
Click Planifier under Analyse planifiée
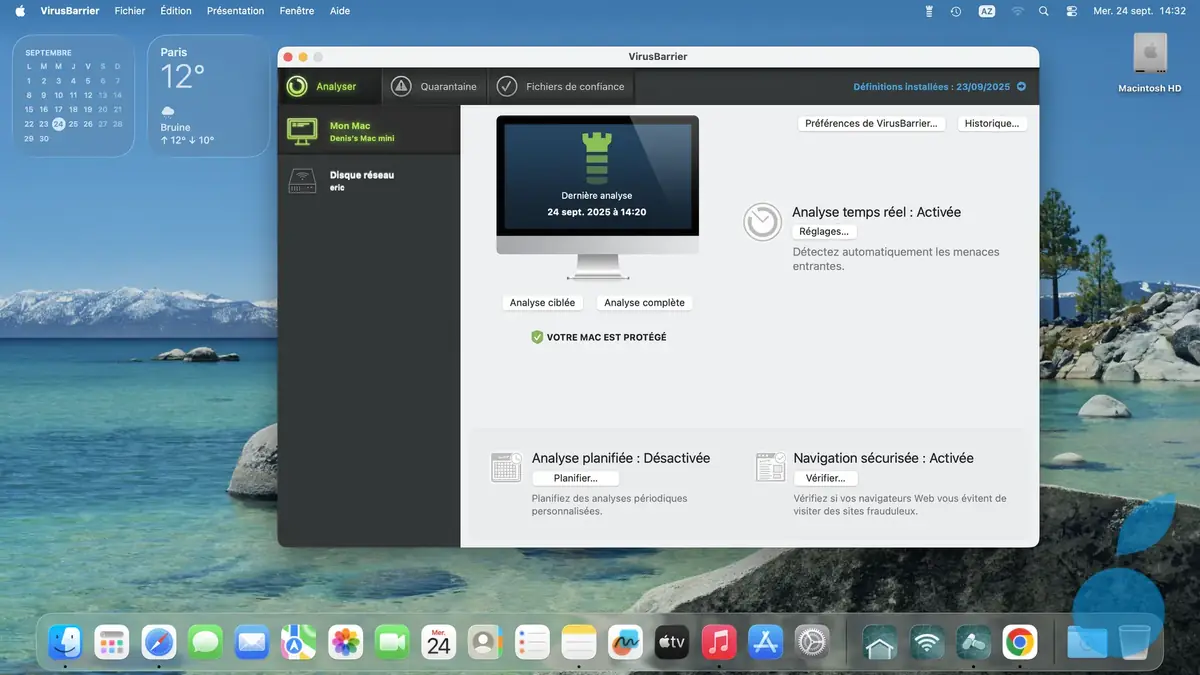coord(575,477)
